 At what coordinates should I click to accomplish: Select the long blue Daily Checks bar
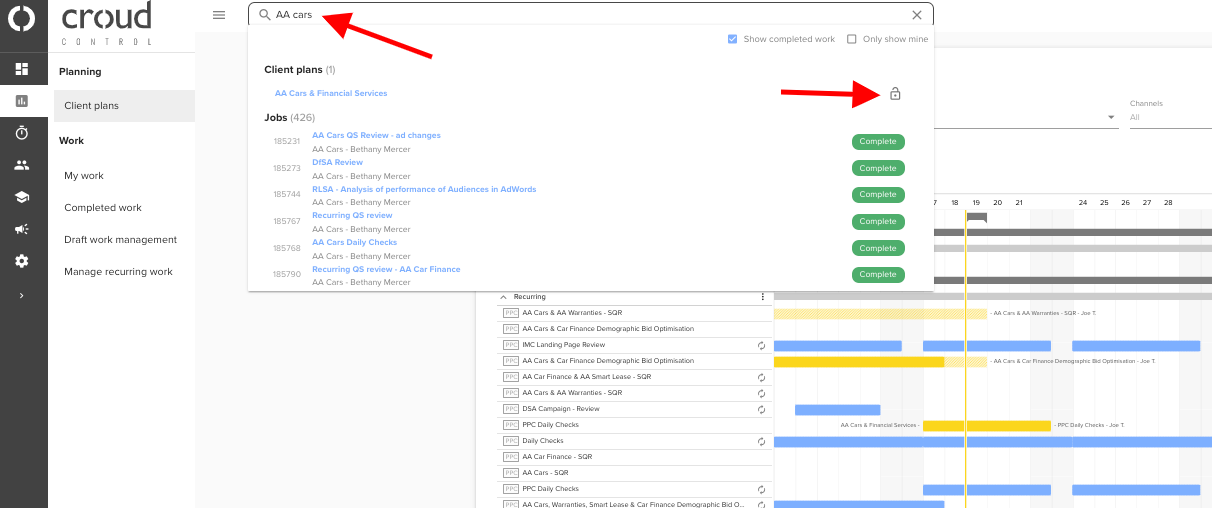(x=993, y=441)
